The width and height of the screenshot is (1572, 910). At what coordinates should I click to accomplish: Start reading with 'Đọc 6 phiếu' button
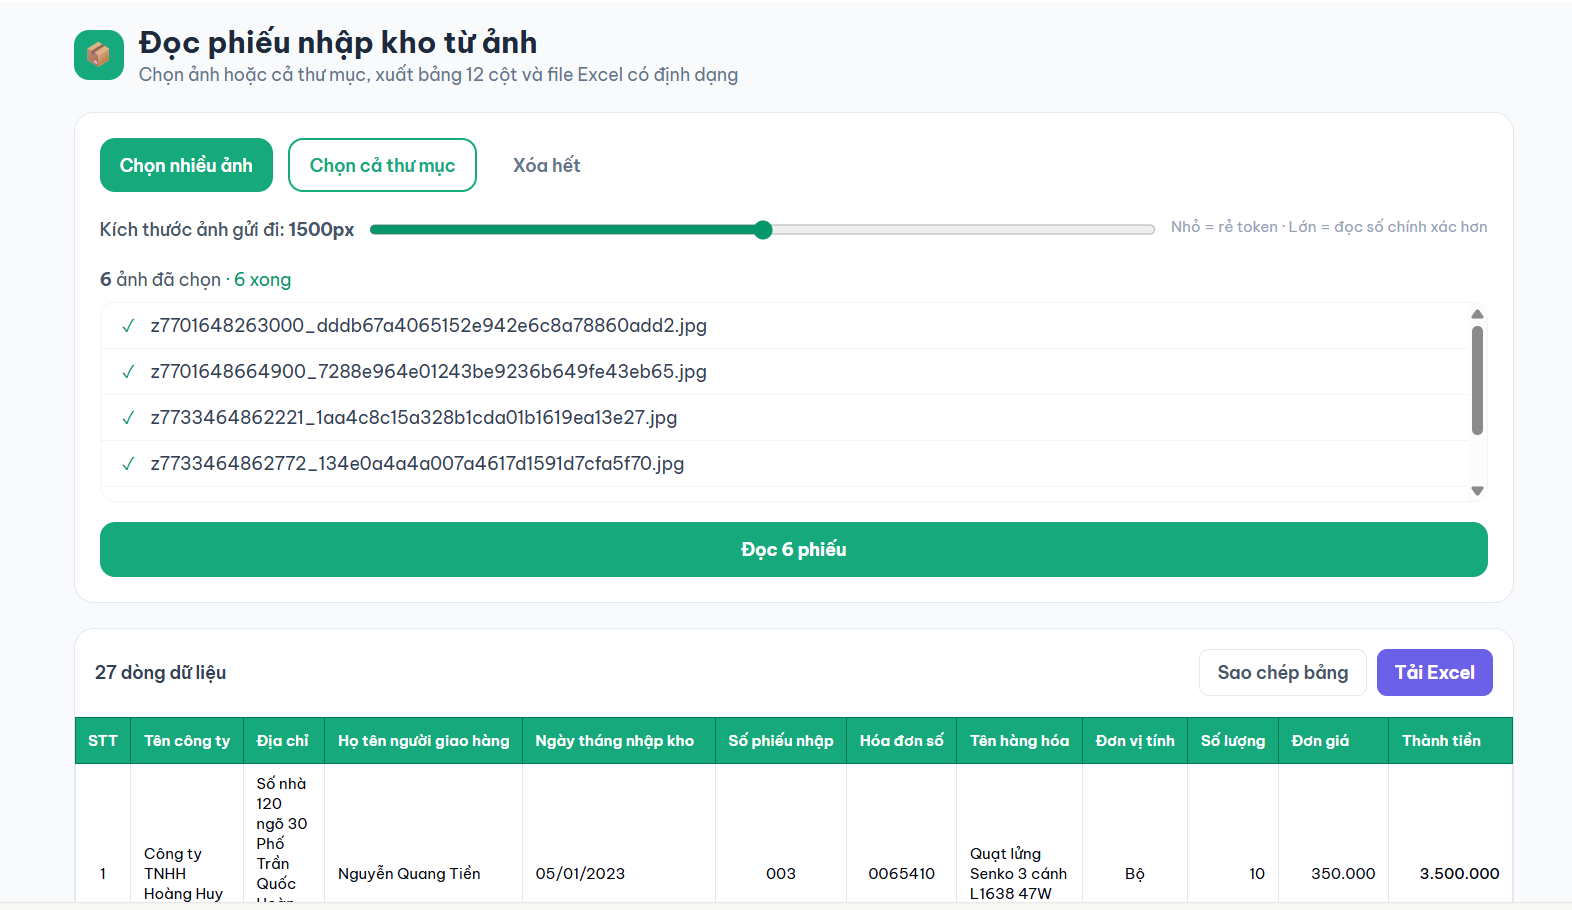click(x=794, y=549)
